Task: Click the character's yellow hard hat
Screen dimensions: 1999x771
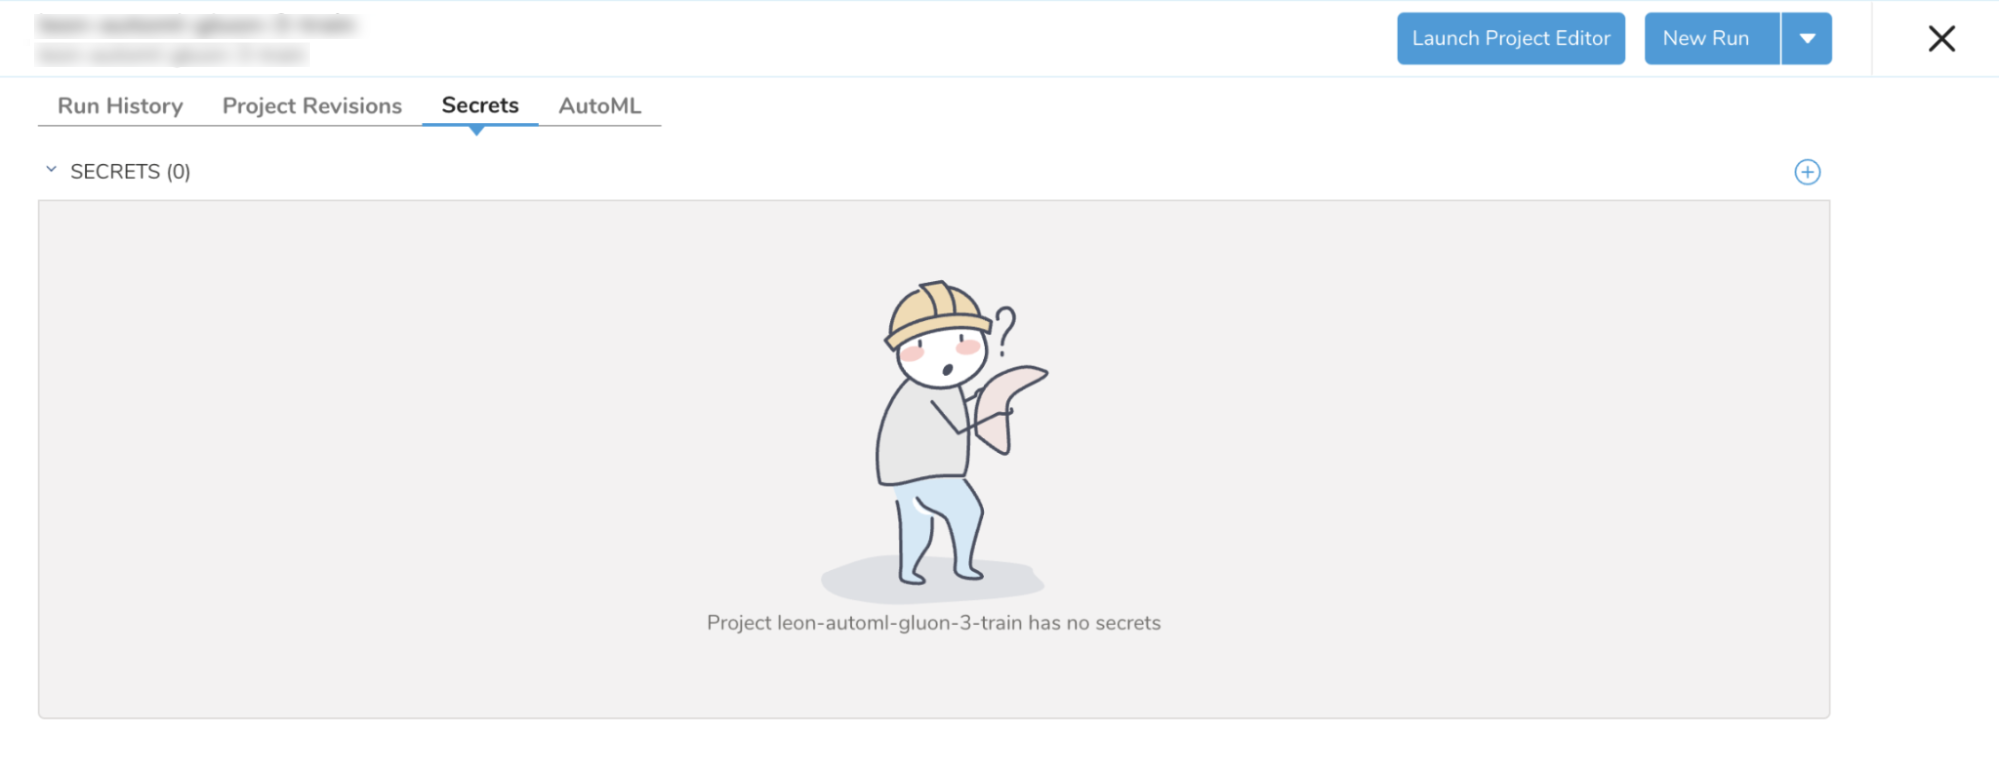Action: click(936, 313)
